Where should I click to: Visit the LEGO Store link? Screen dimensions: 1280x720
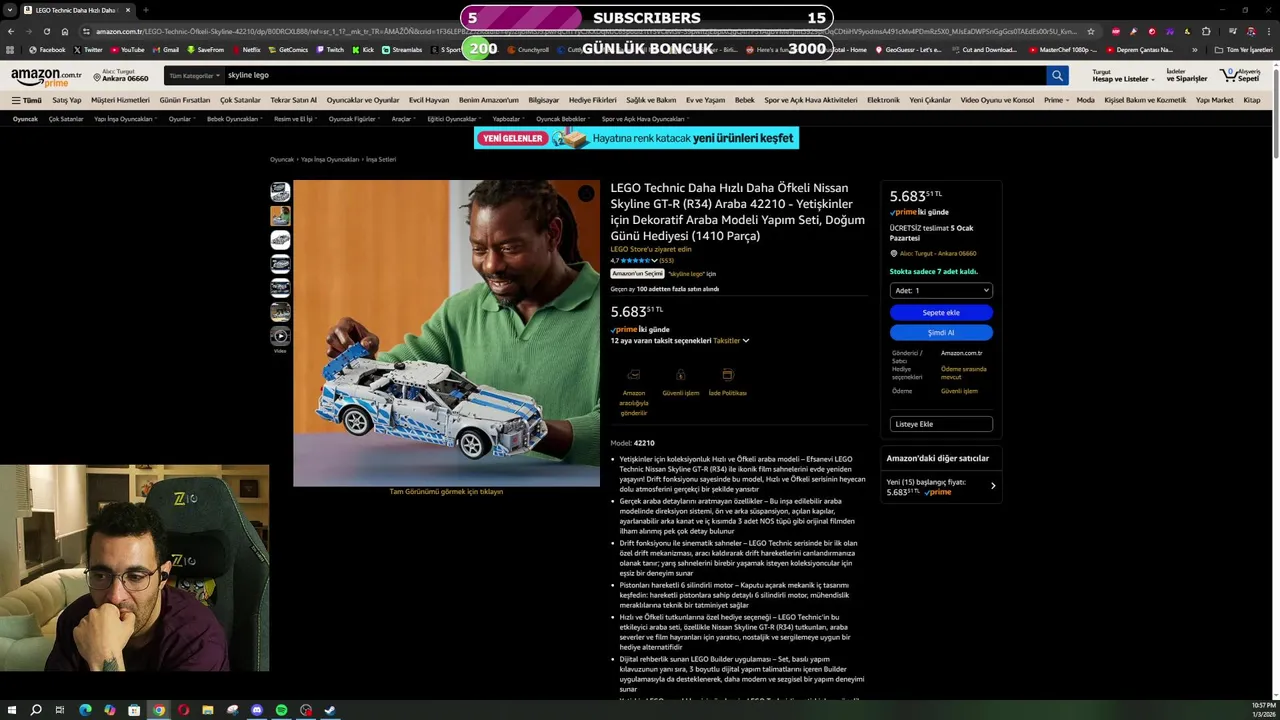(x=651, y=249)
